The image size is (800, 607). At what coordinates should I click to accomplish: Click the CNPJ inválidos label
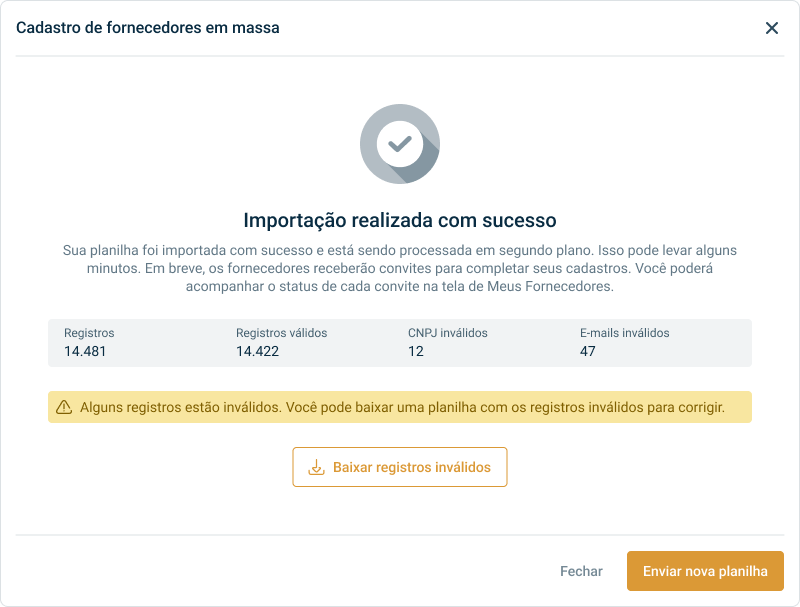pyautogui.click(x=447, y=333)
